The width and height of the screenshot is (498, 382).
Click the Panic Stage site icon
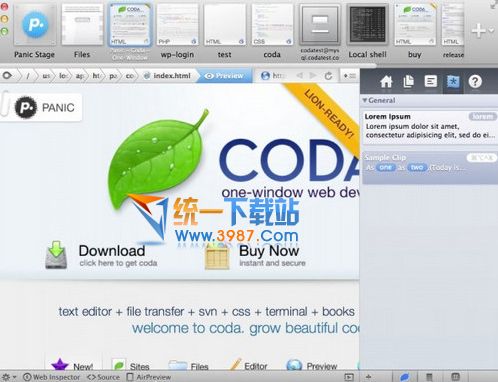pos(35,25)
